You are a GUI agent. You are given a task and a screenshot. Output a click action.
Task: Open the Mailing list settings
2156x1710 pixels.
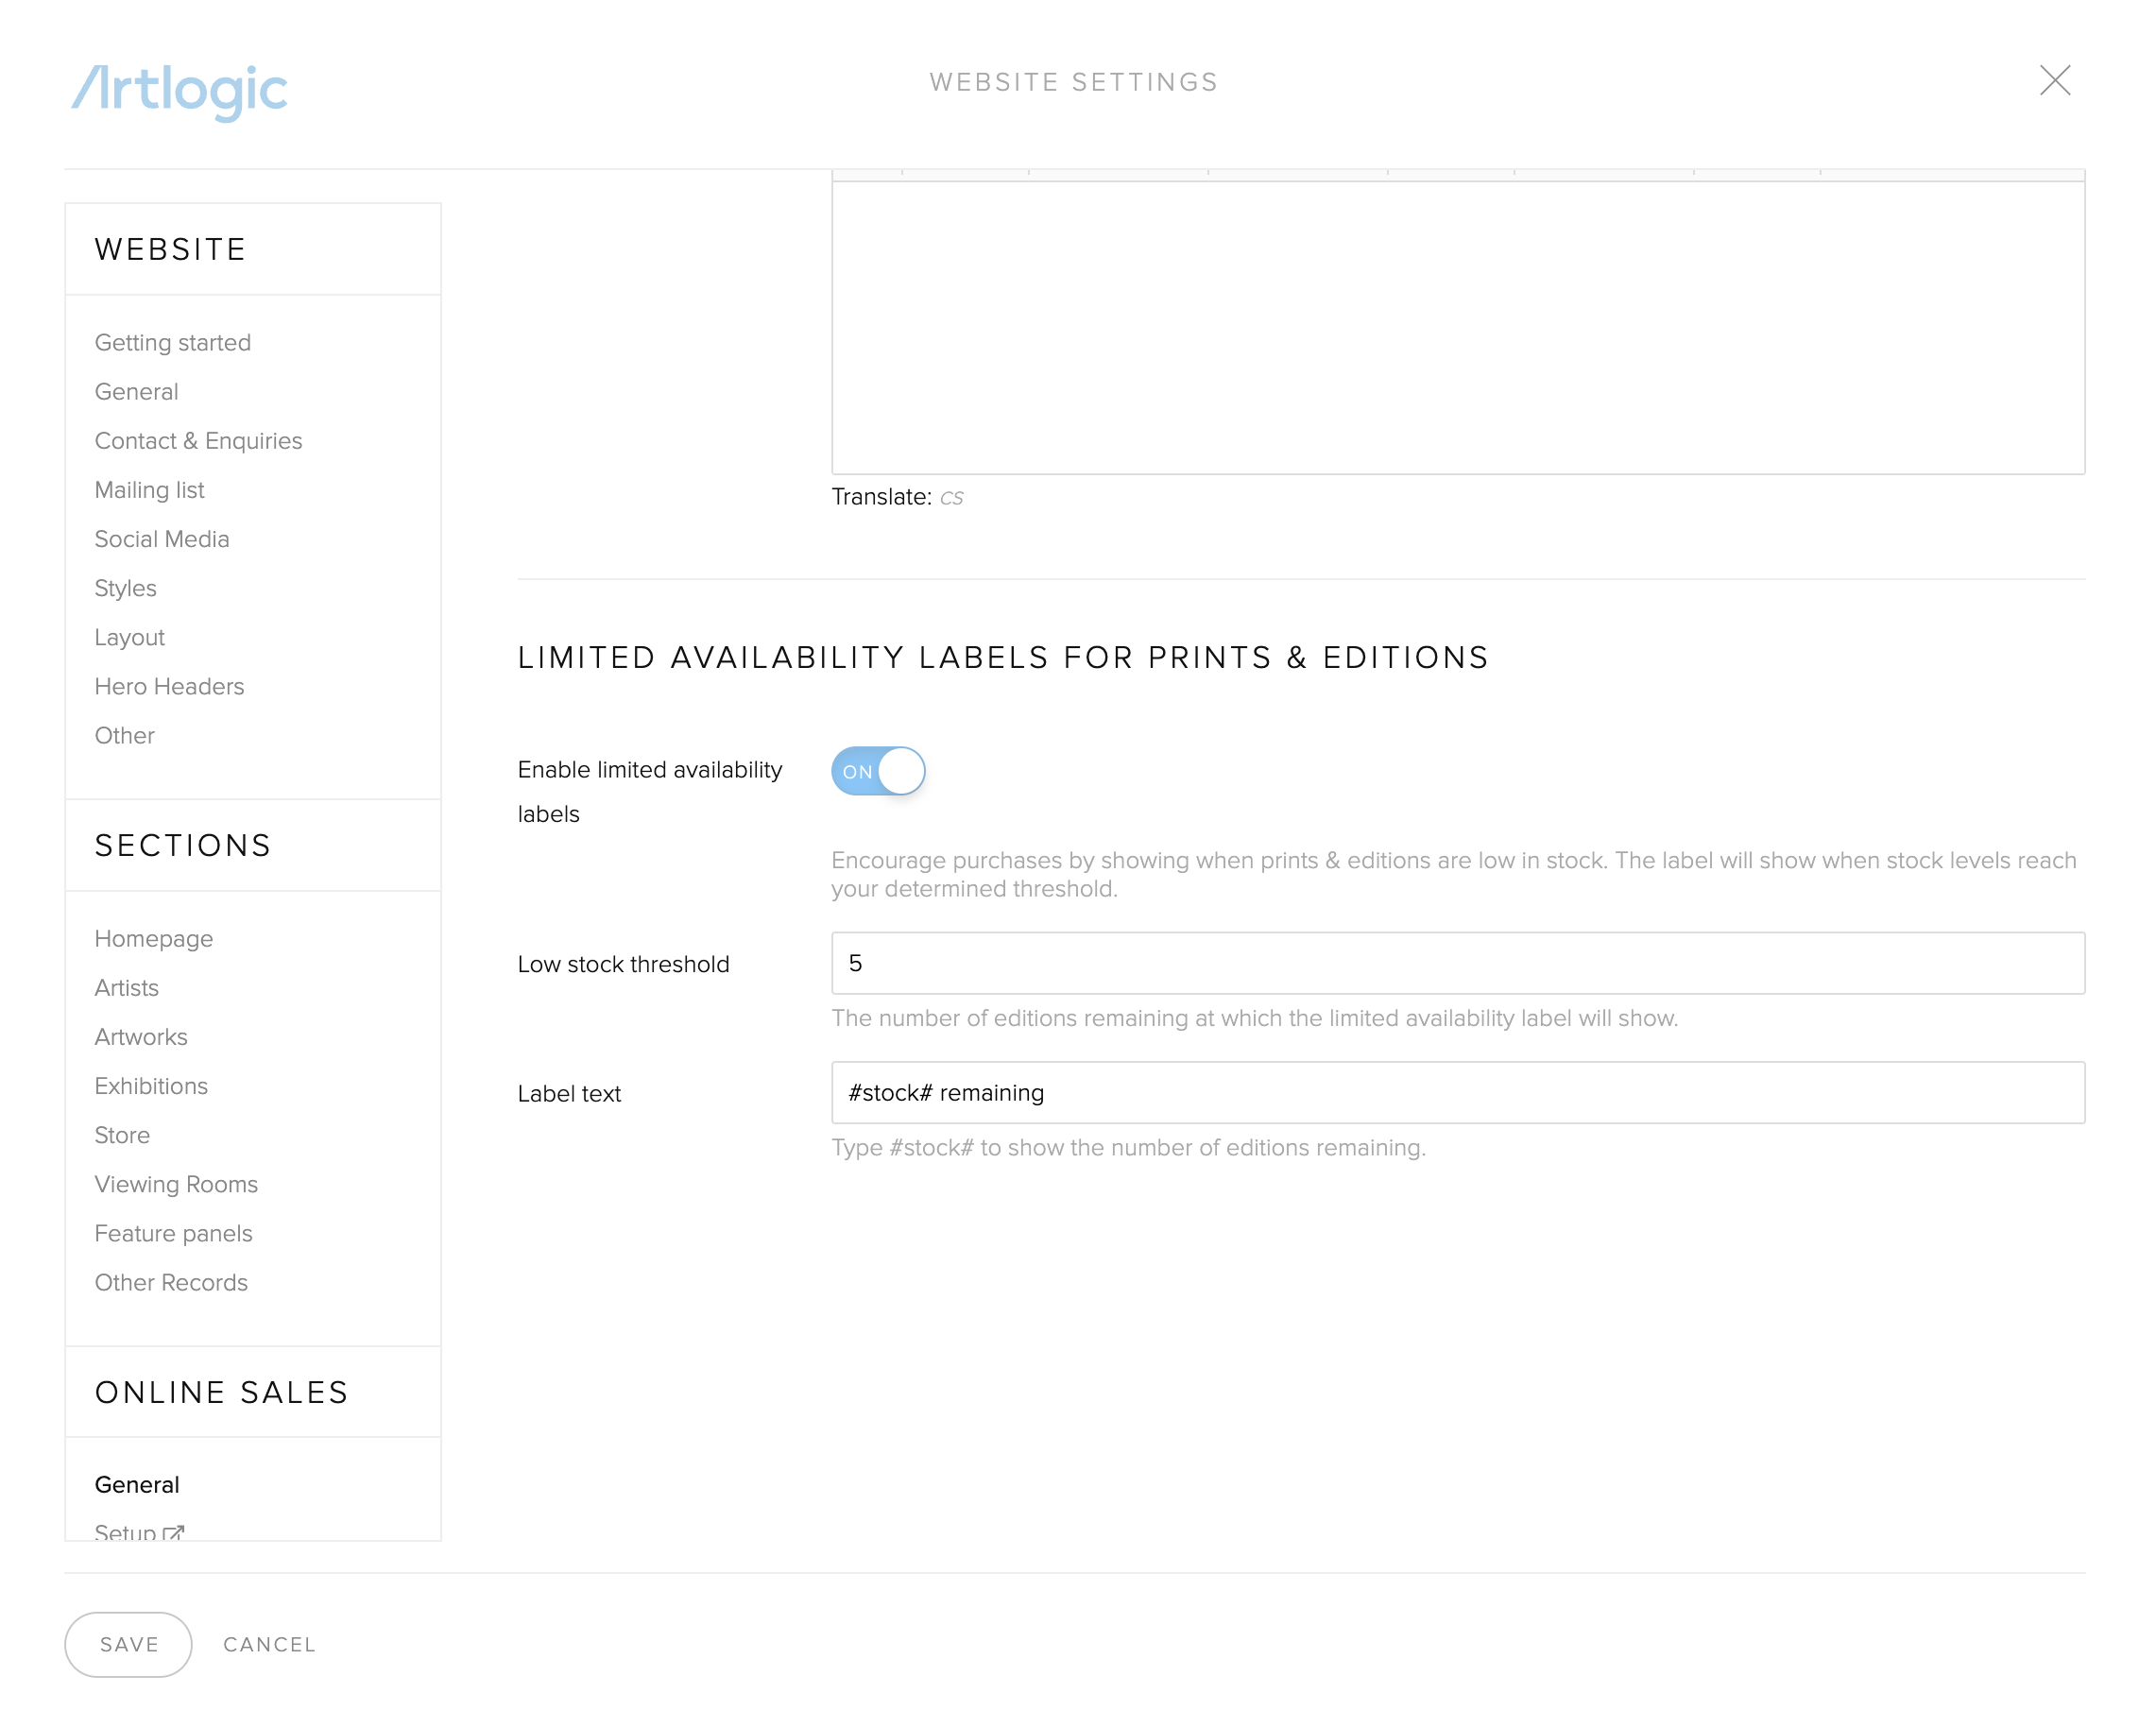(149, 490)
